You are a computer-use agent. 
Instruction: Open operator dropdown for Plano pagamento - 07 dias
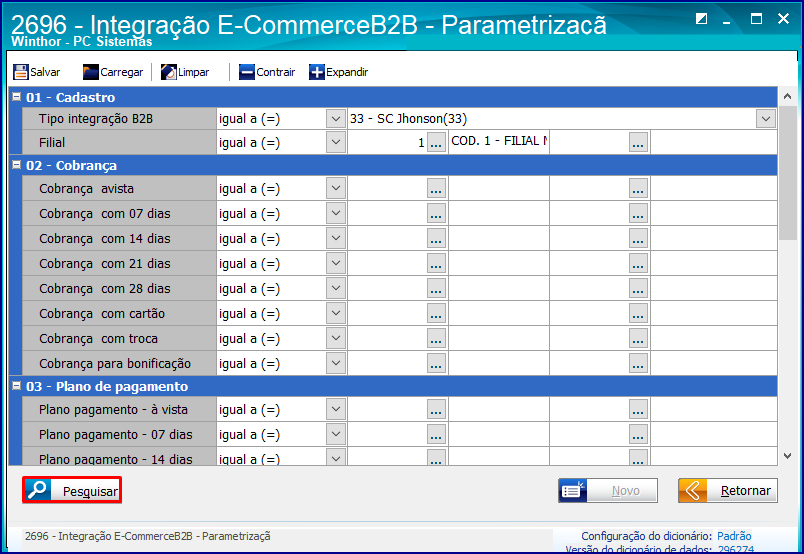pos(336,434)
